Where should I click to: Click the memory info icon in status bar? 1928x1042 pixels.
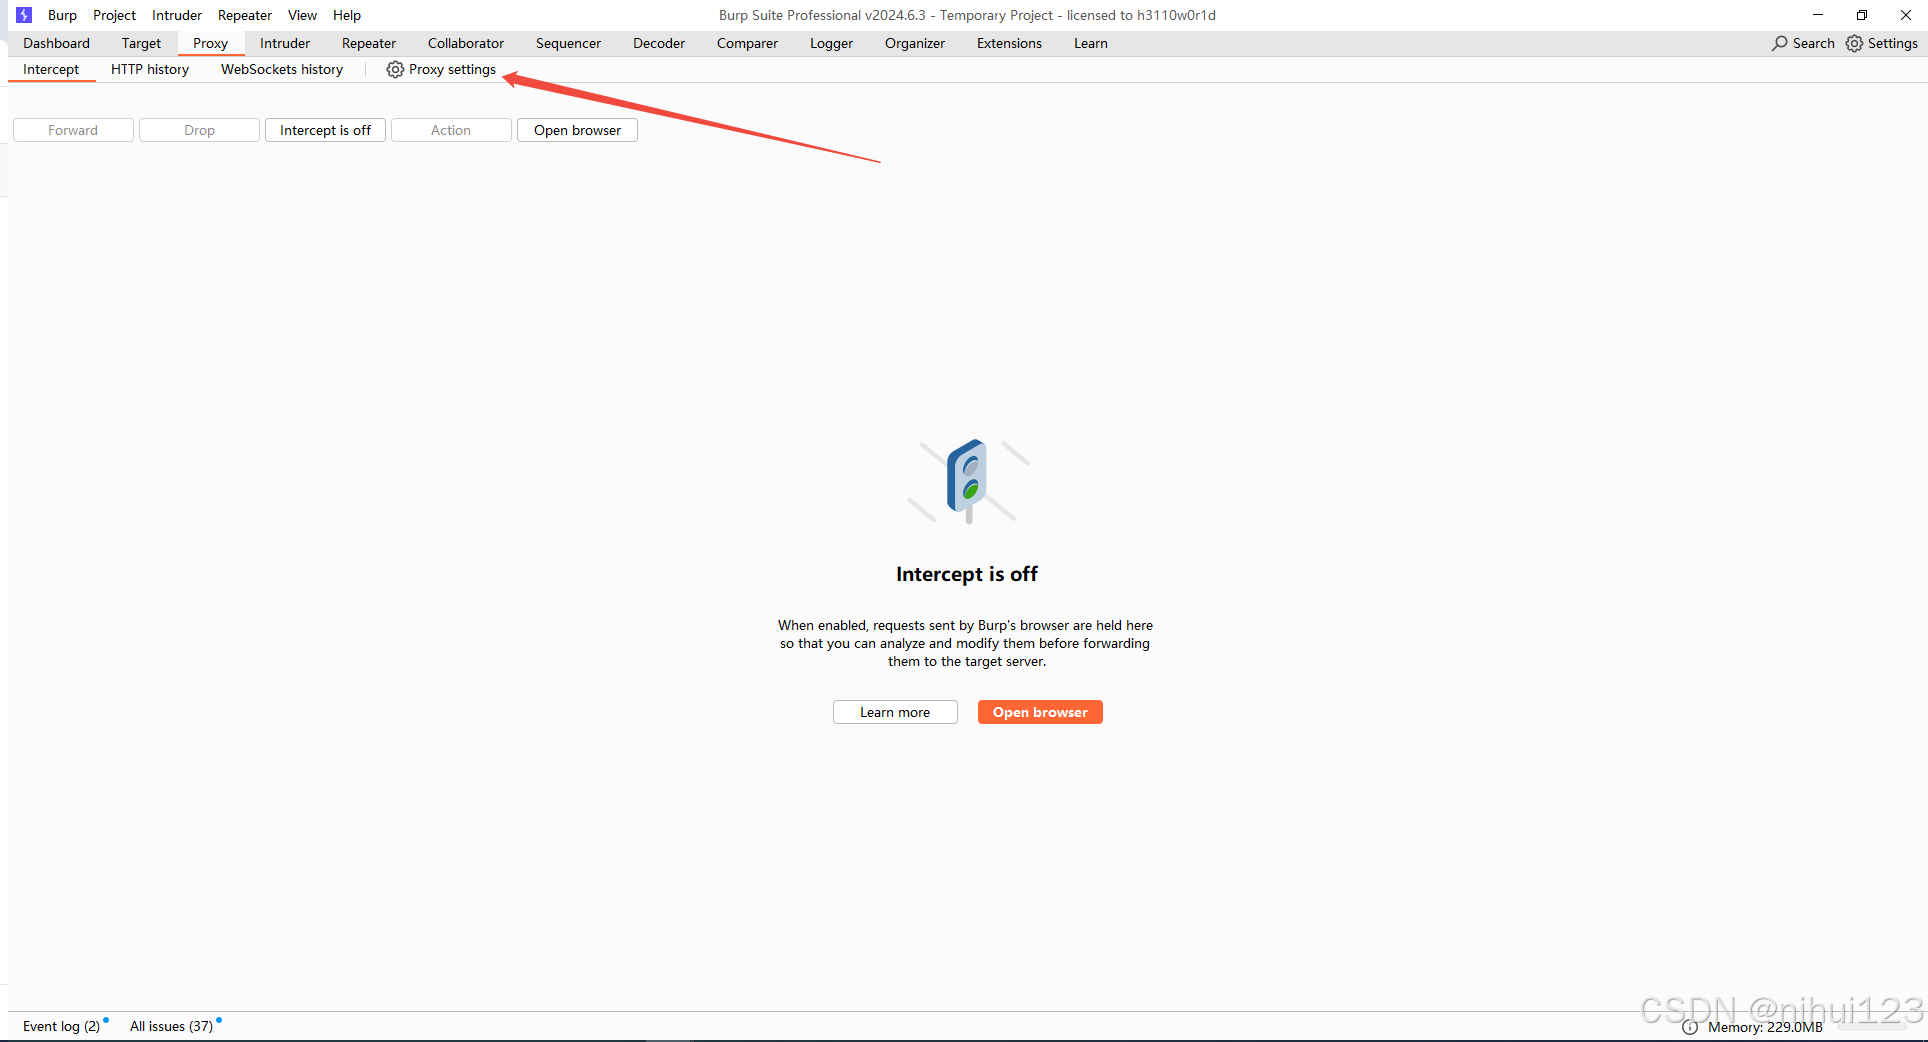1690,1027
